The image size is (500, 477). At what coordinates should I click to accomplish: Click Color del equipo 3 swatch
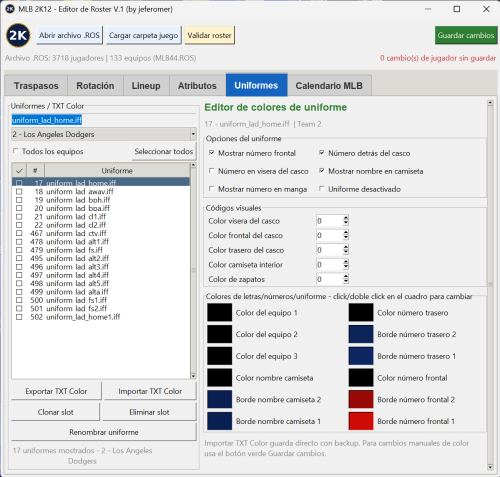(219, 356)
